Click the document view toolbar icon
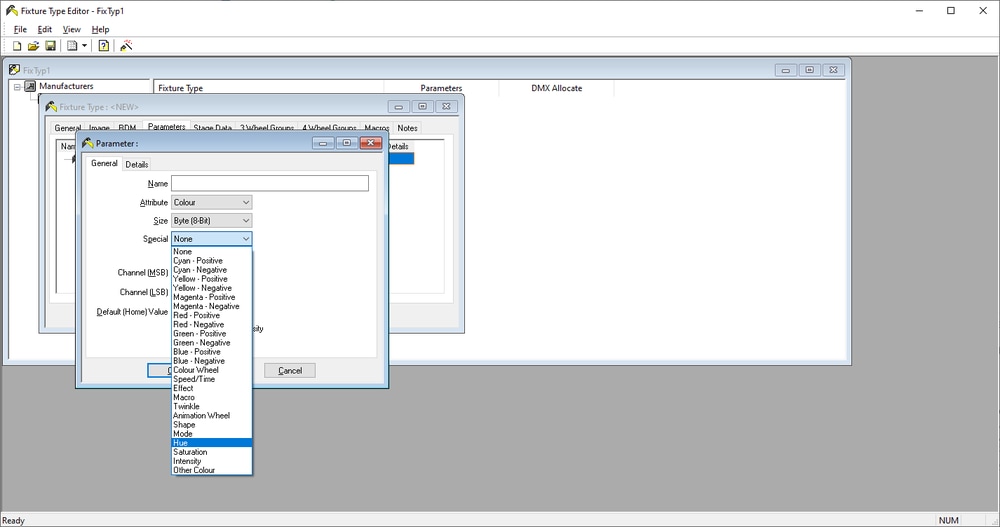This screenshot has width=1000, height=527. [x=72, y=46]
